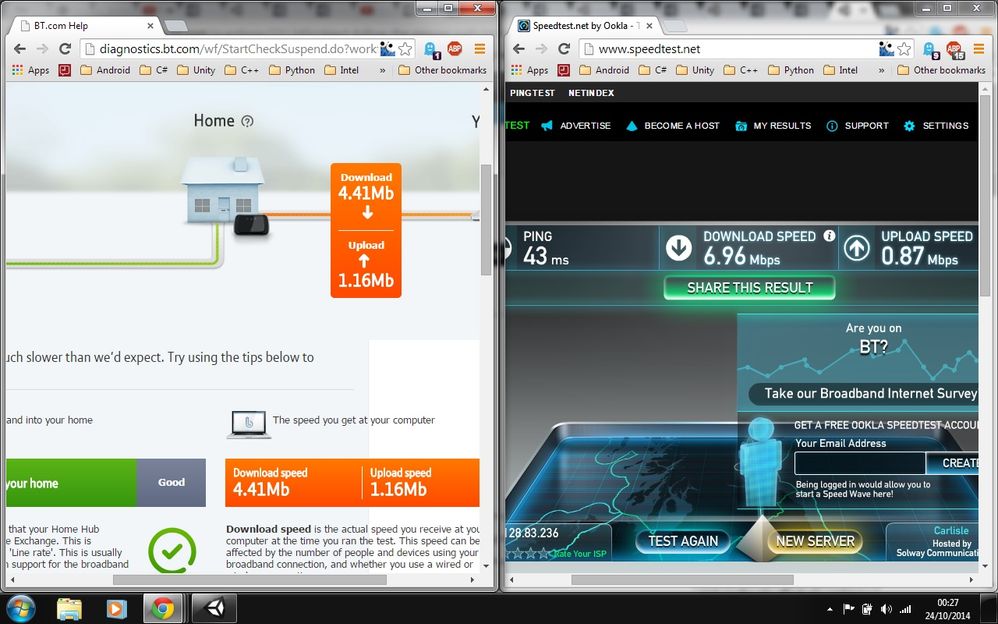This screenshot has height=624, width=998.
Task: Click SHARE THIS RESULT button
Action: tap(750, 288)
